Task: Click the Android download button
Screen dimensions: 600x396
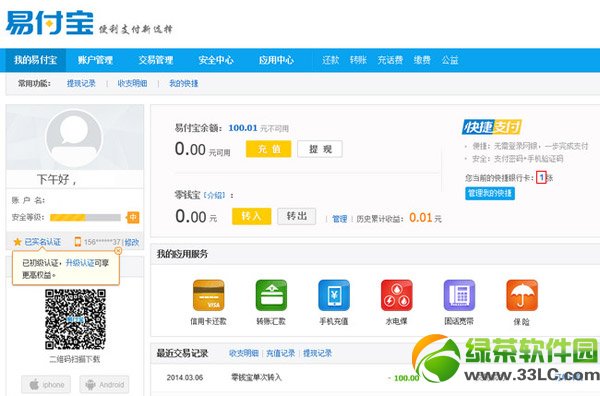Action: pyautogui.click(x=104, y=385)
